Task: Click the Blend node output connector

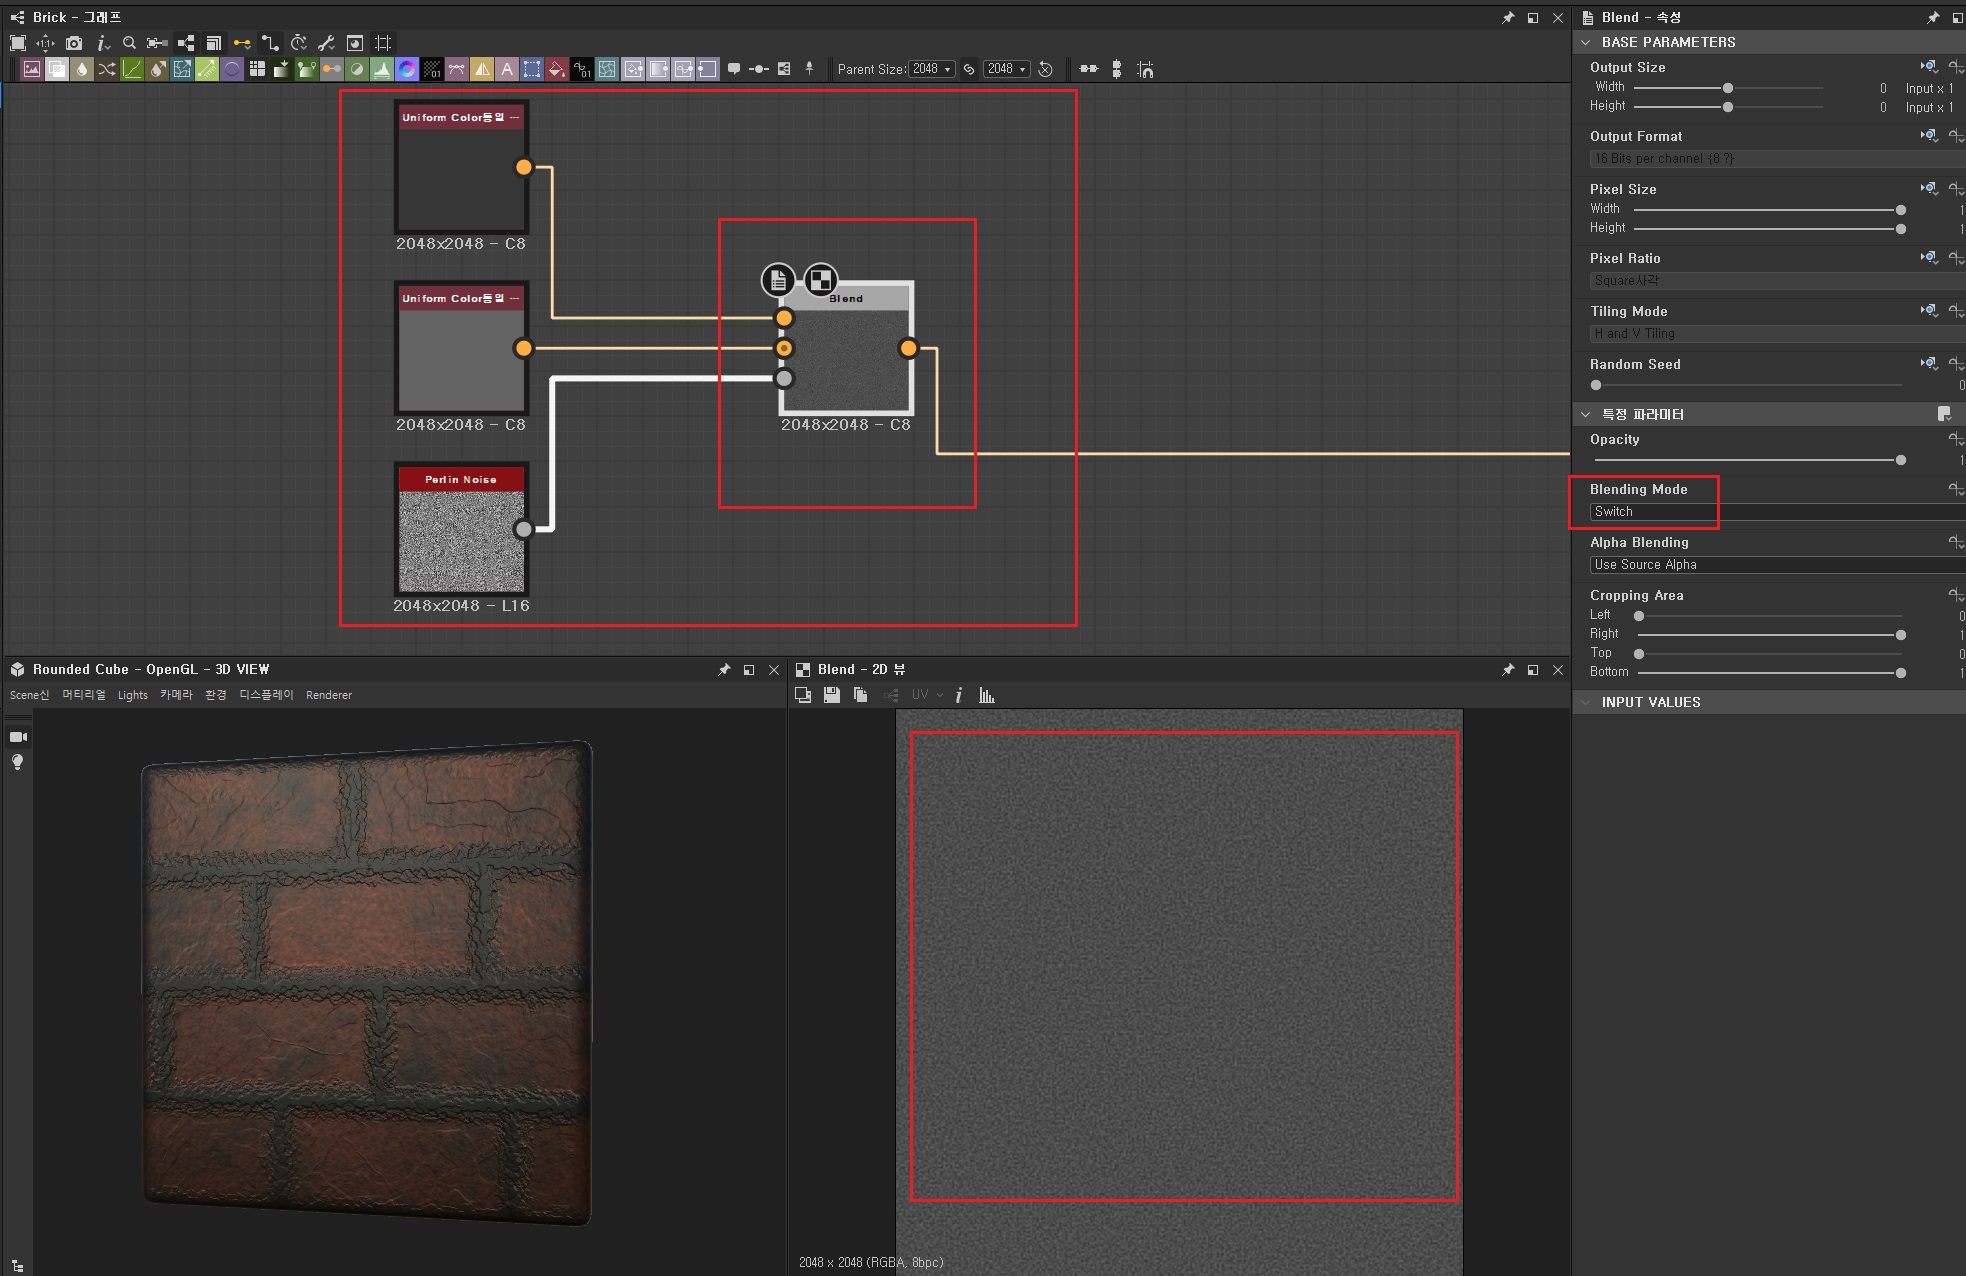Action: [x=908, y=348]
